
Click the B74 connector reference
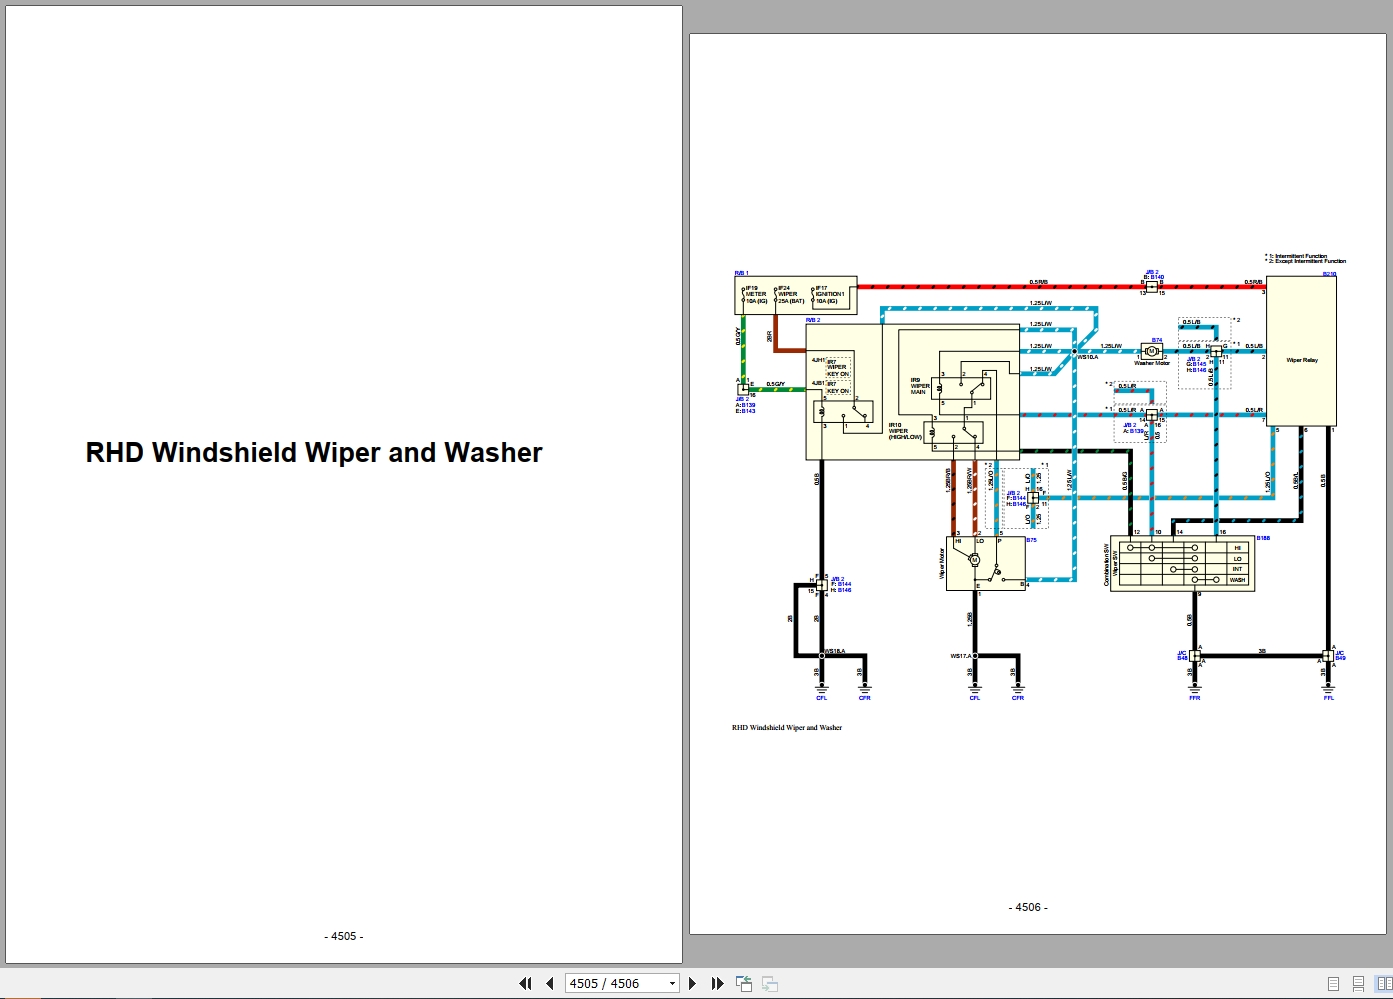(x=1157, y=340)
